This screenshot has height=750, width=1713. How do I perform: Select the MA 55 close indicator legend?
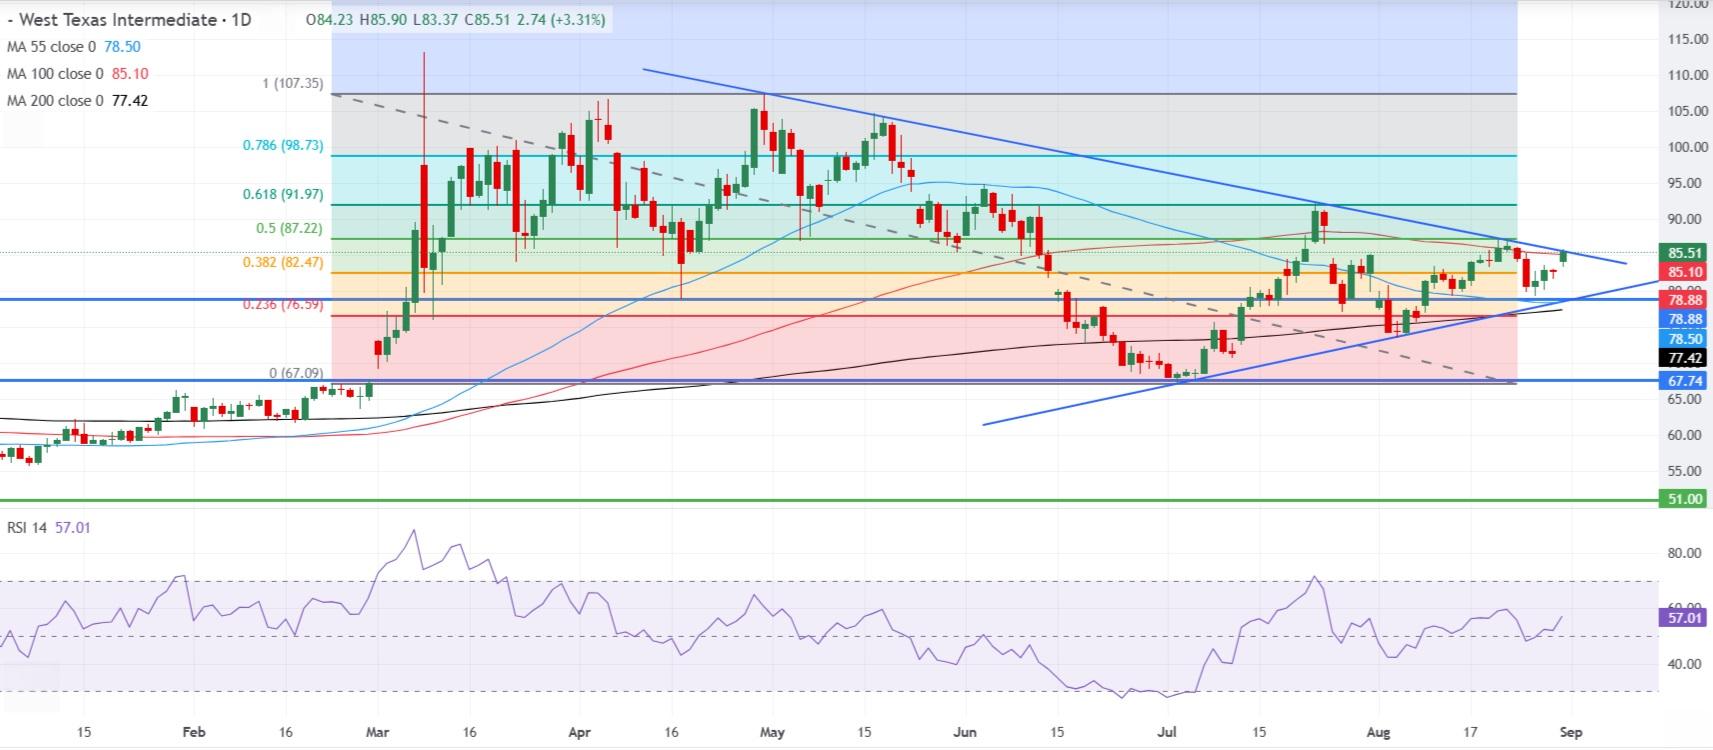(73, 47)
